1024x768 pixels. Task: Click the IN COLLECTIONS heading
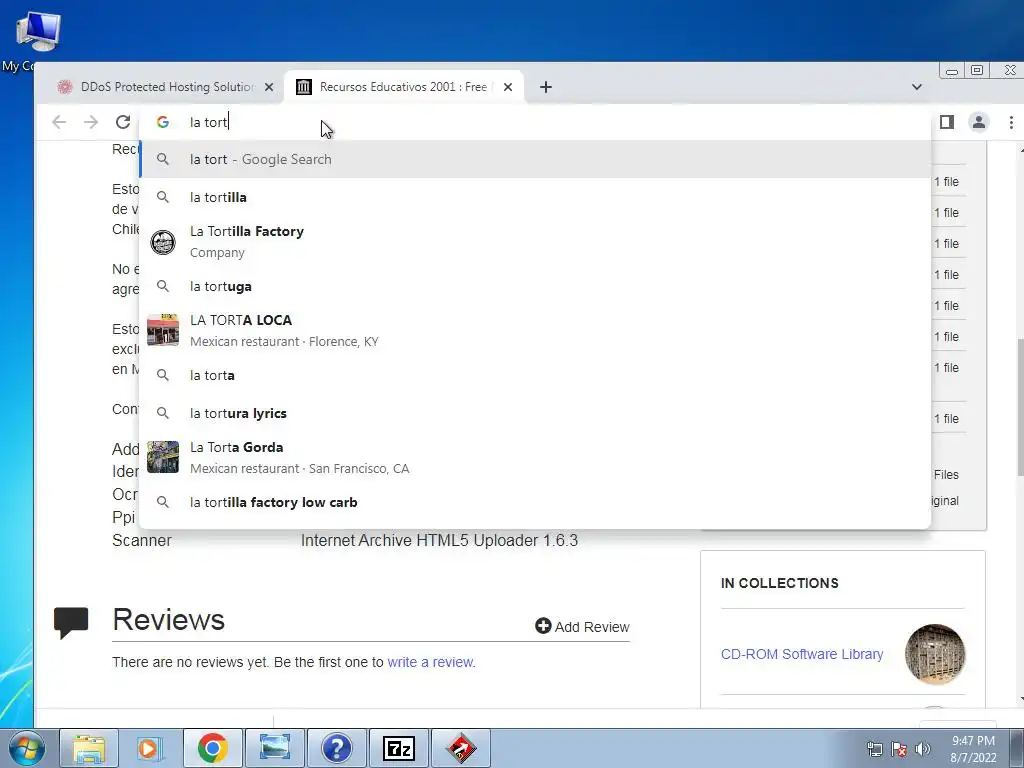[780, 583]
